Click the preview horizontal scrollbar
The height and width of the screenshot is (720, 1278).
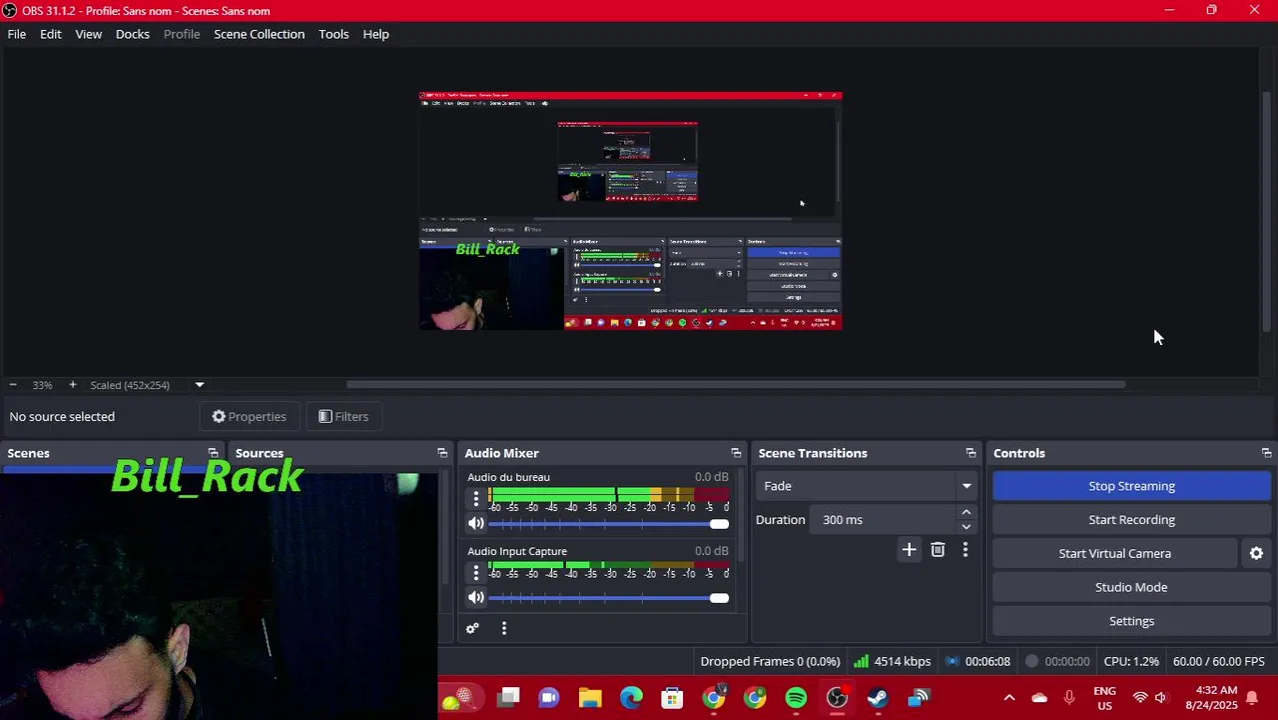(x=735, y=384)
